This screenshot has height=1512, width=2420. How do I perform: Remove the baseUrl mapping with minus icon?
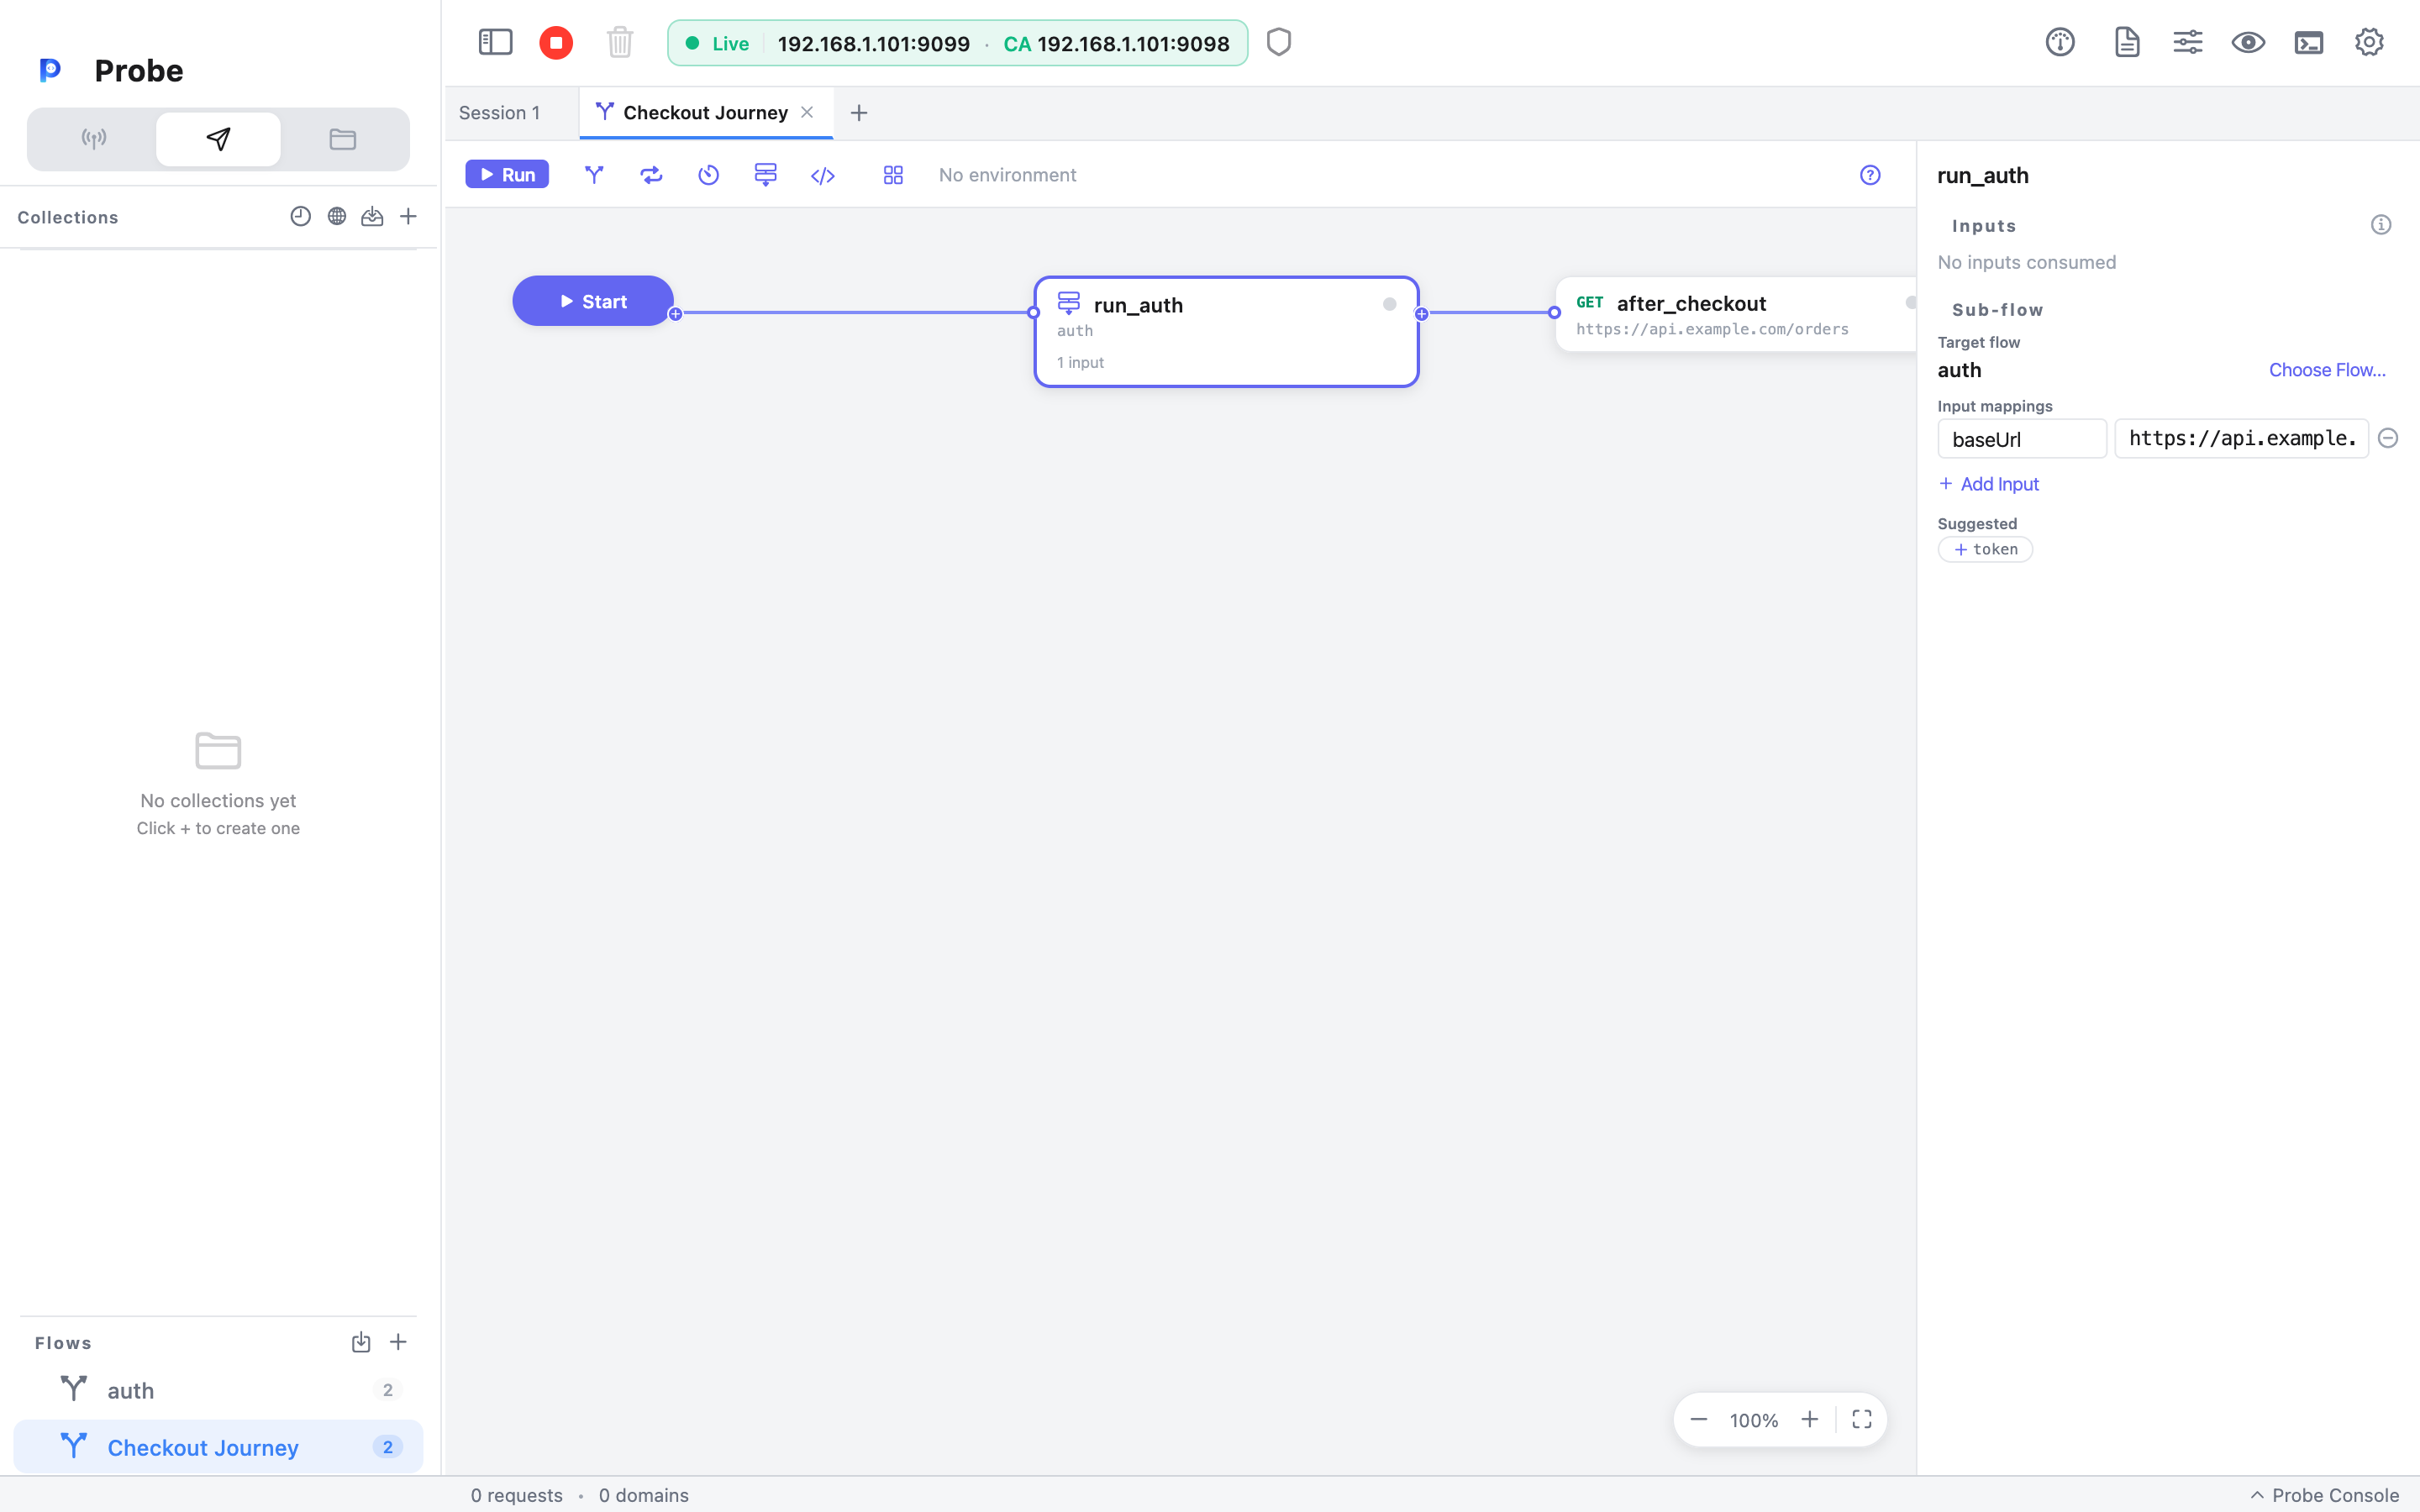[2388, 438]
